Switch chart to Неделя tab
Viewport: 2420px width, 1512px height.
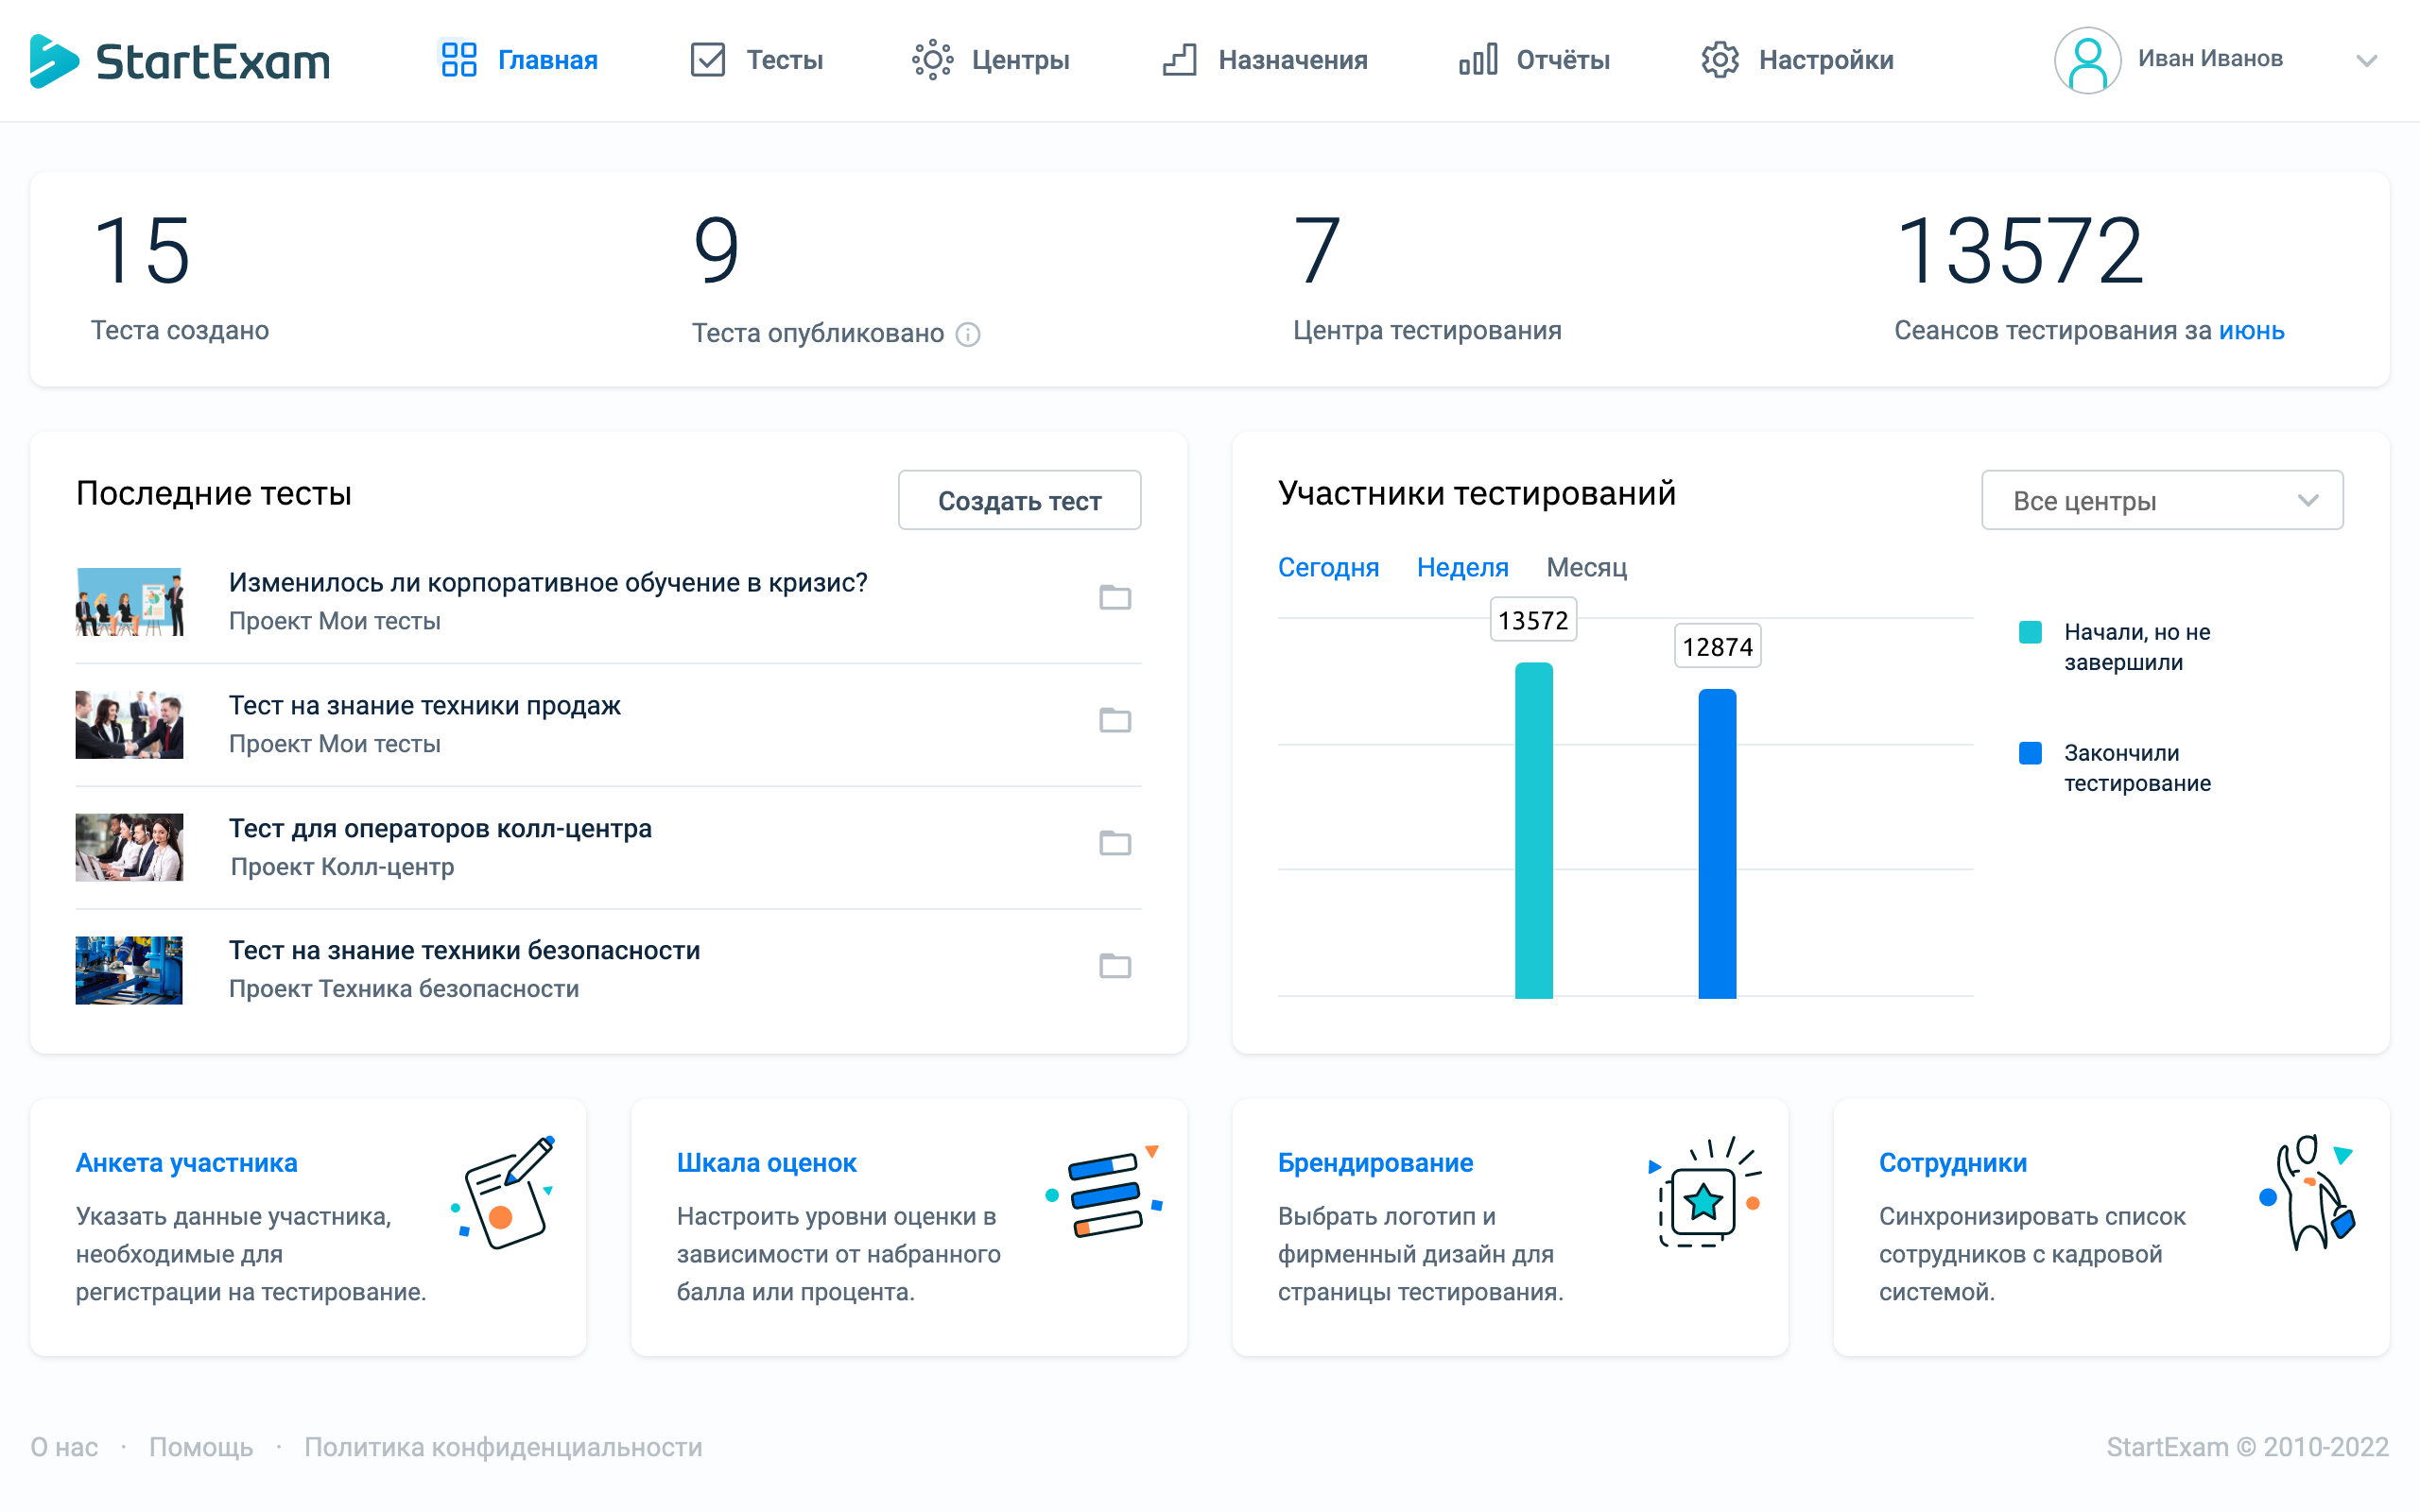click(x=1462, y=567)
